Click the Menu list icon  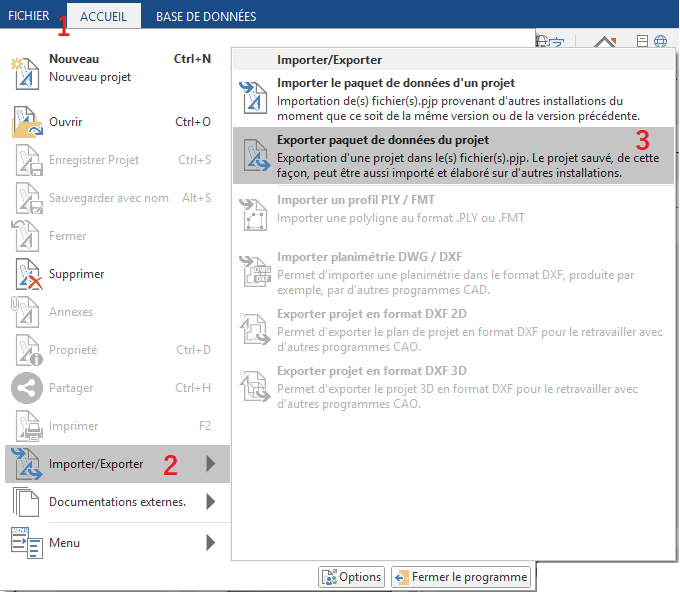point(26,543)
